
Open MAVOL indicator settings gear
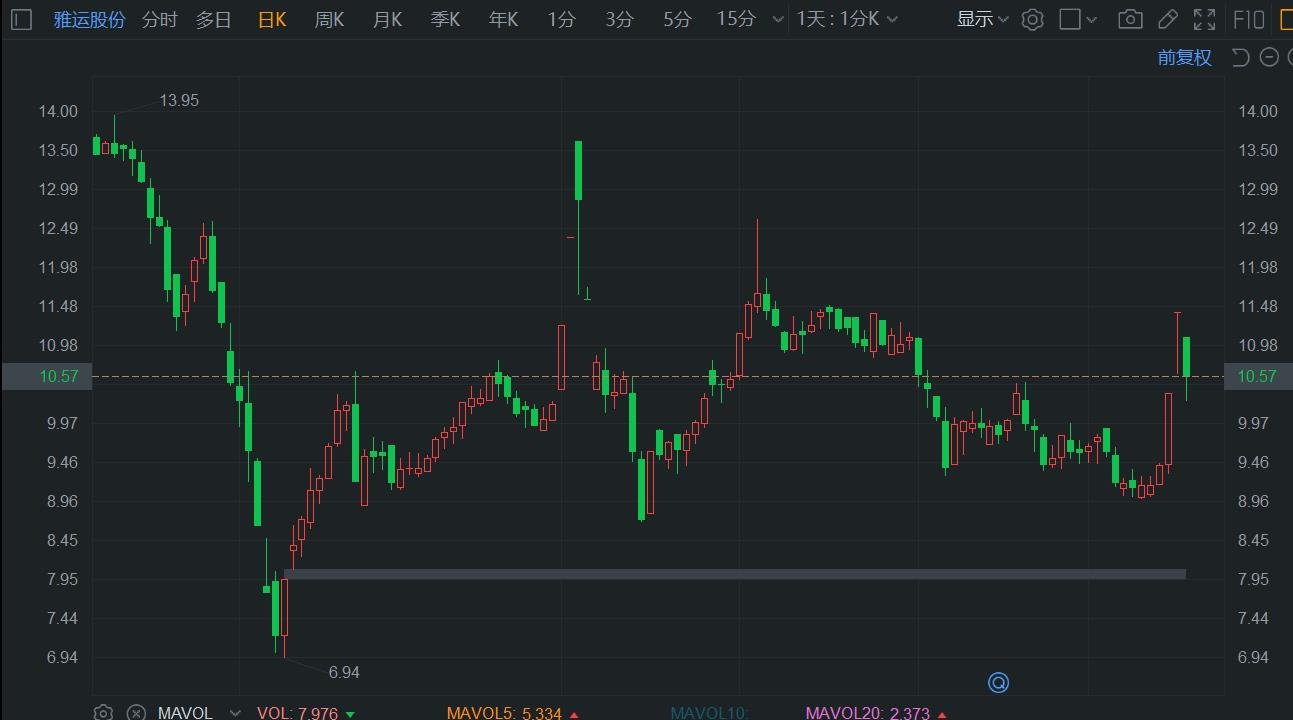click(103, 712)
